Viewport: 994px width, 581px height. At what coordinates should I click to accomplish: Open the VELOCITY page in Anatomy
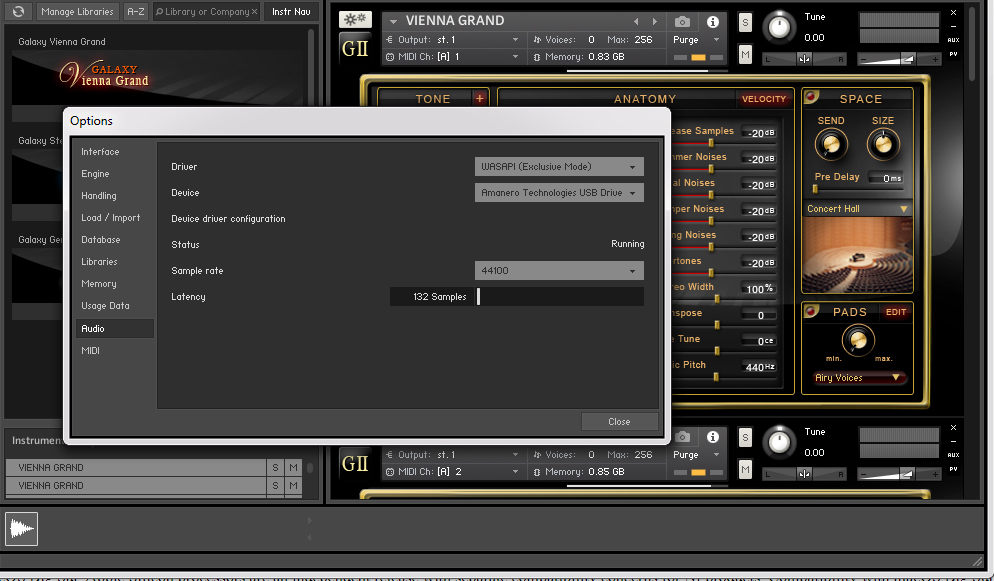pos(764,99)
